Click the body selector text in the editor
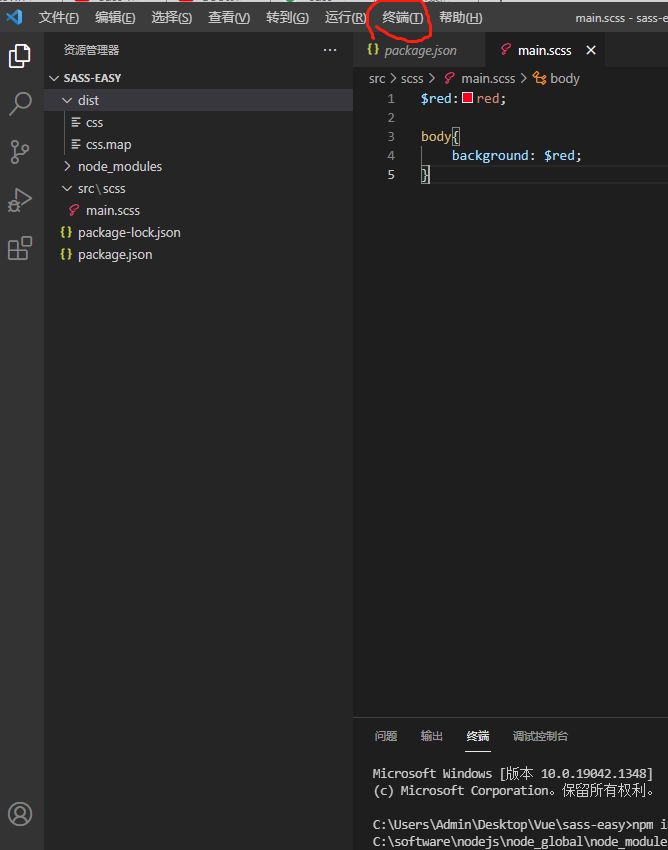This screenshot has height=850, width=668. point(436,137)
